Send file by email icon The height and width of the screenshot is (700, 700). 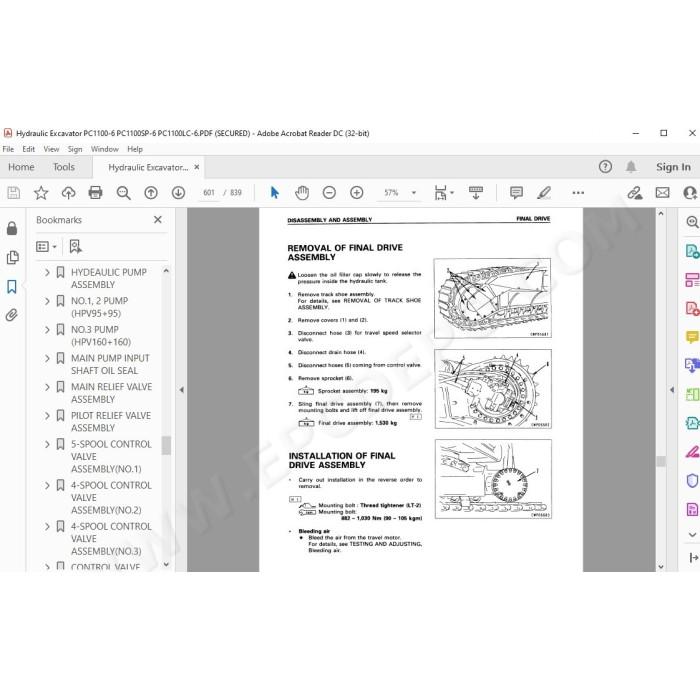coord(662,193)
